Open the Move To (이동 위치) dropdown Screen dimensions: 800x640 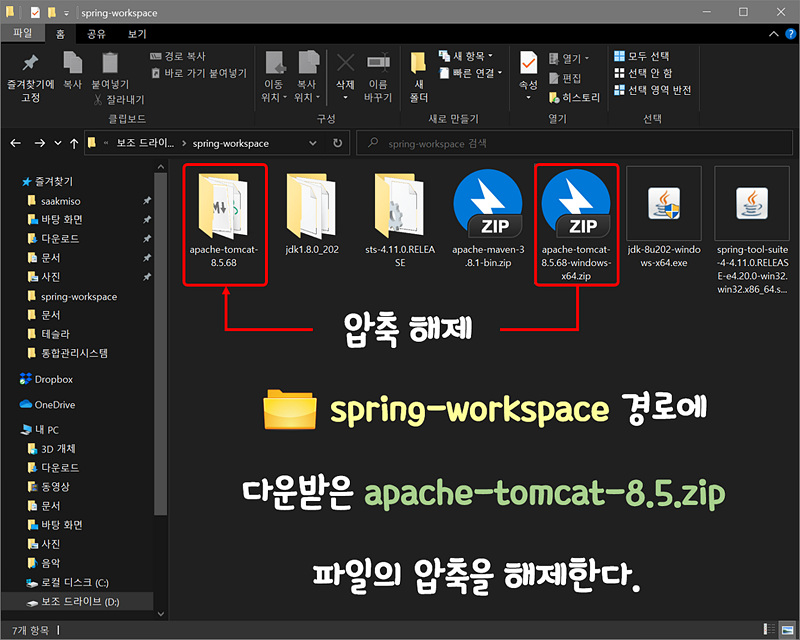point(274,97)
